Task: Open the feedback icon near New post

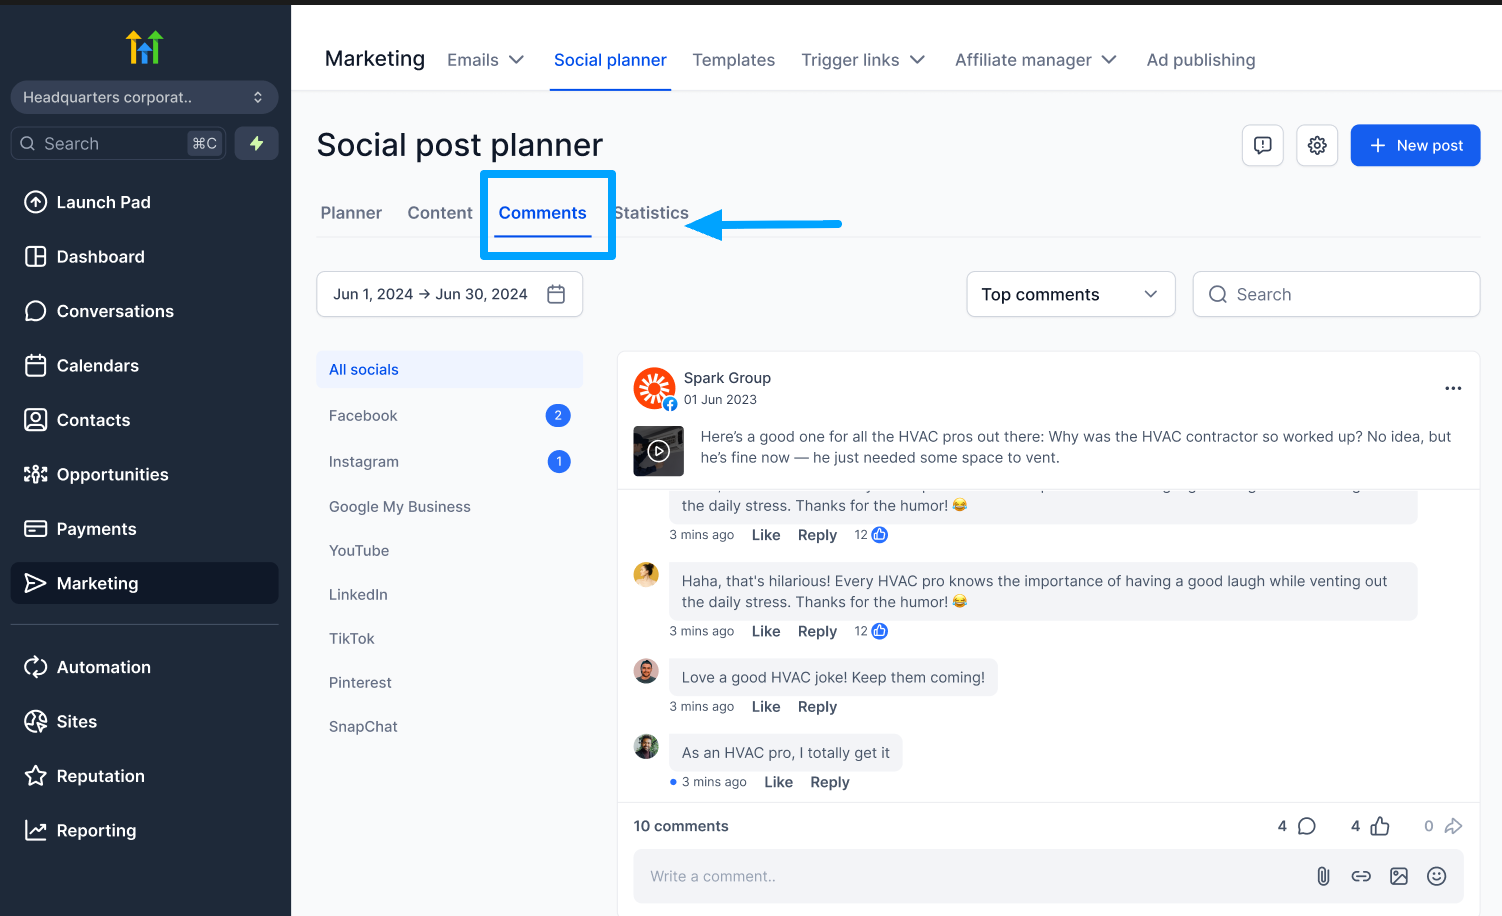Action: (x=1262, y=145)
